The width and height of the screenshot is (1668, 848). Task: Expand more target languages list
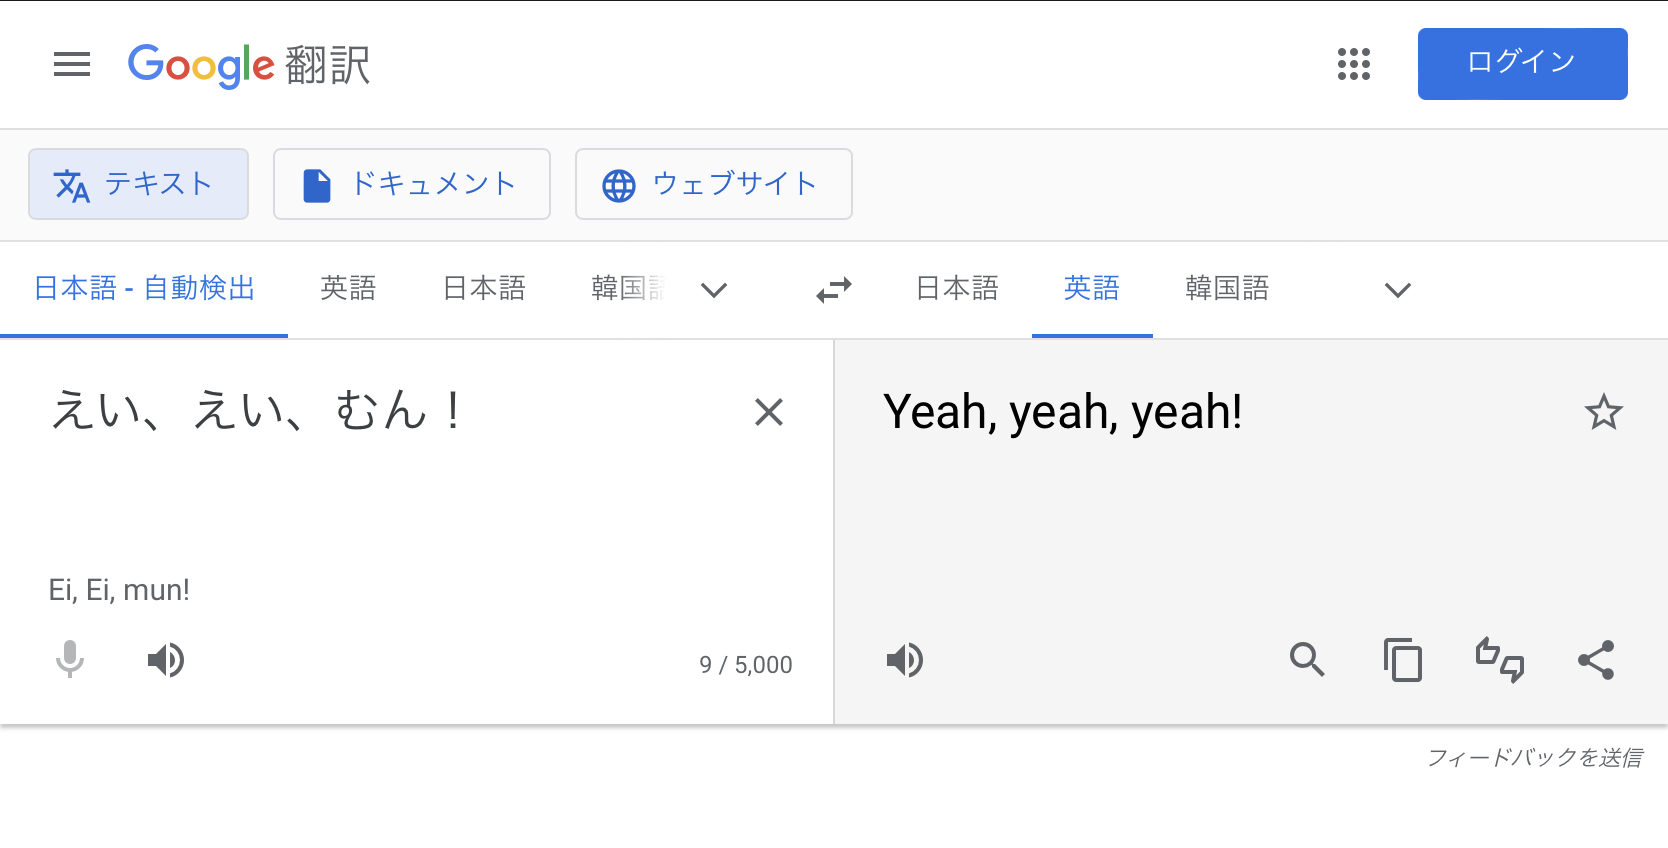pyautogui.click(x=1397, y=290)
